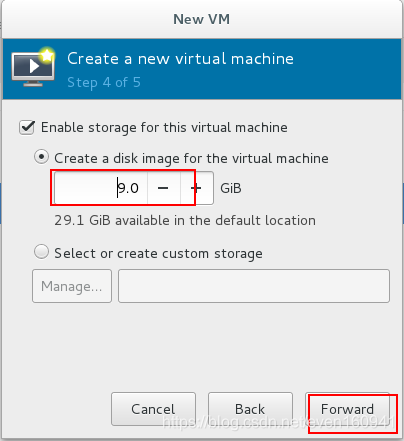Cancel the New VM wizard
The height and width of the screenshot is (441, 404).
click(153, 409)
